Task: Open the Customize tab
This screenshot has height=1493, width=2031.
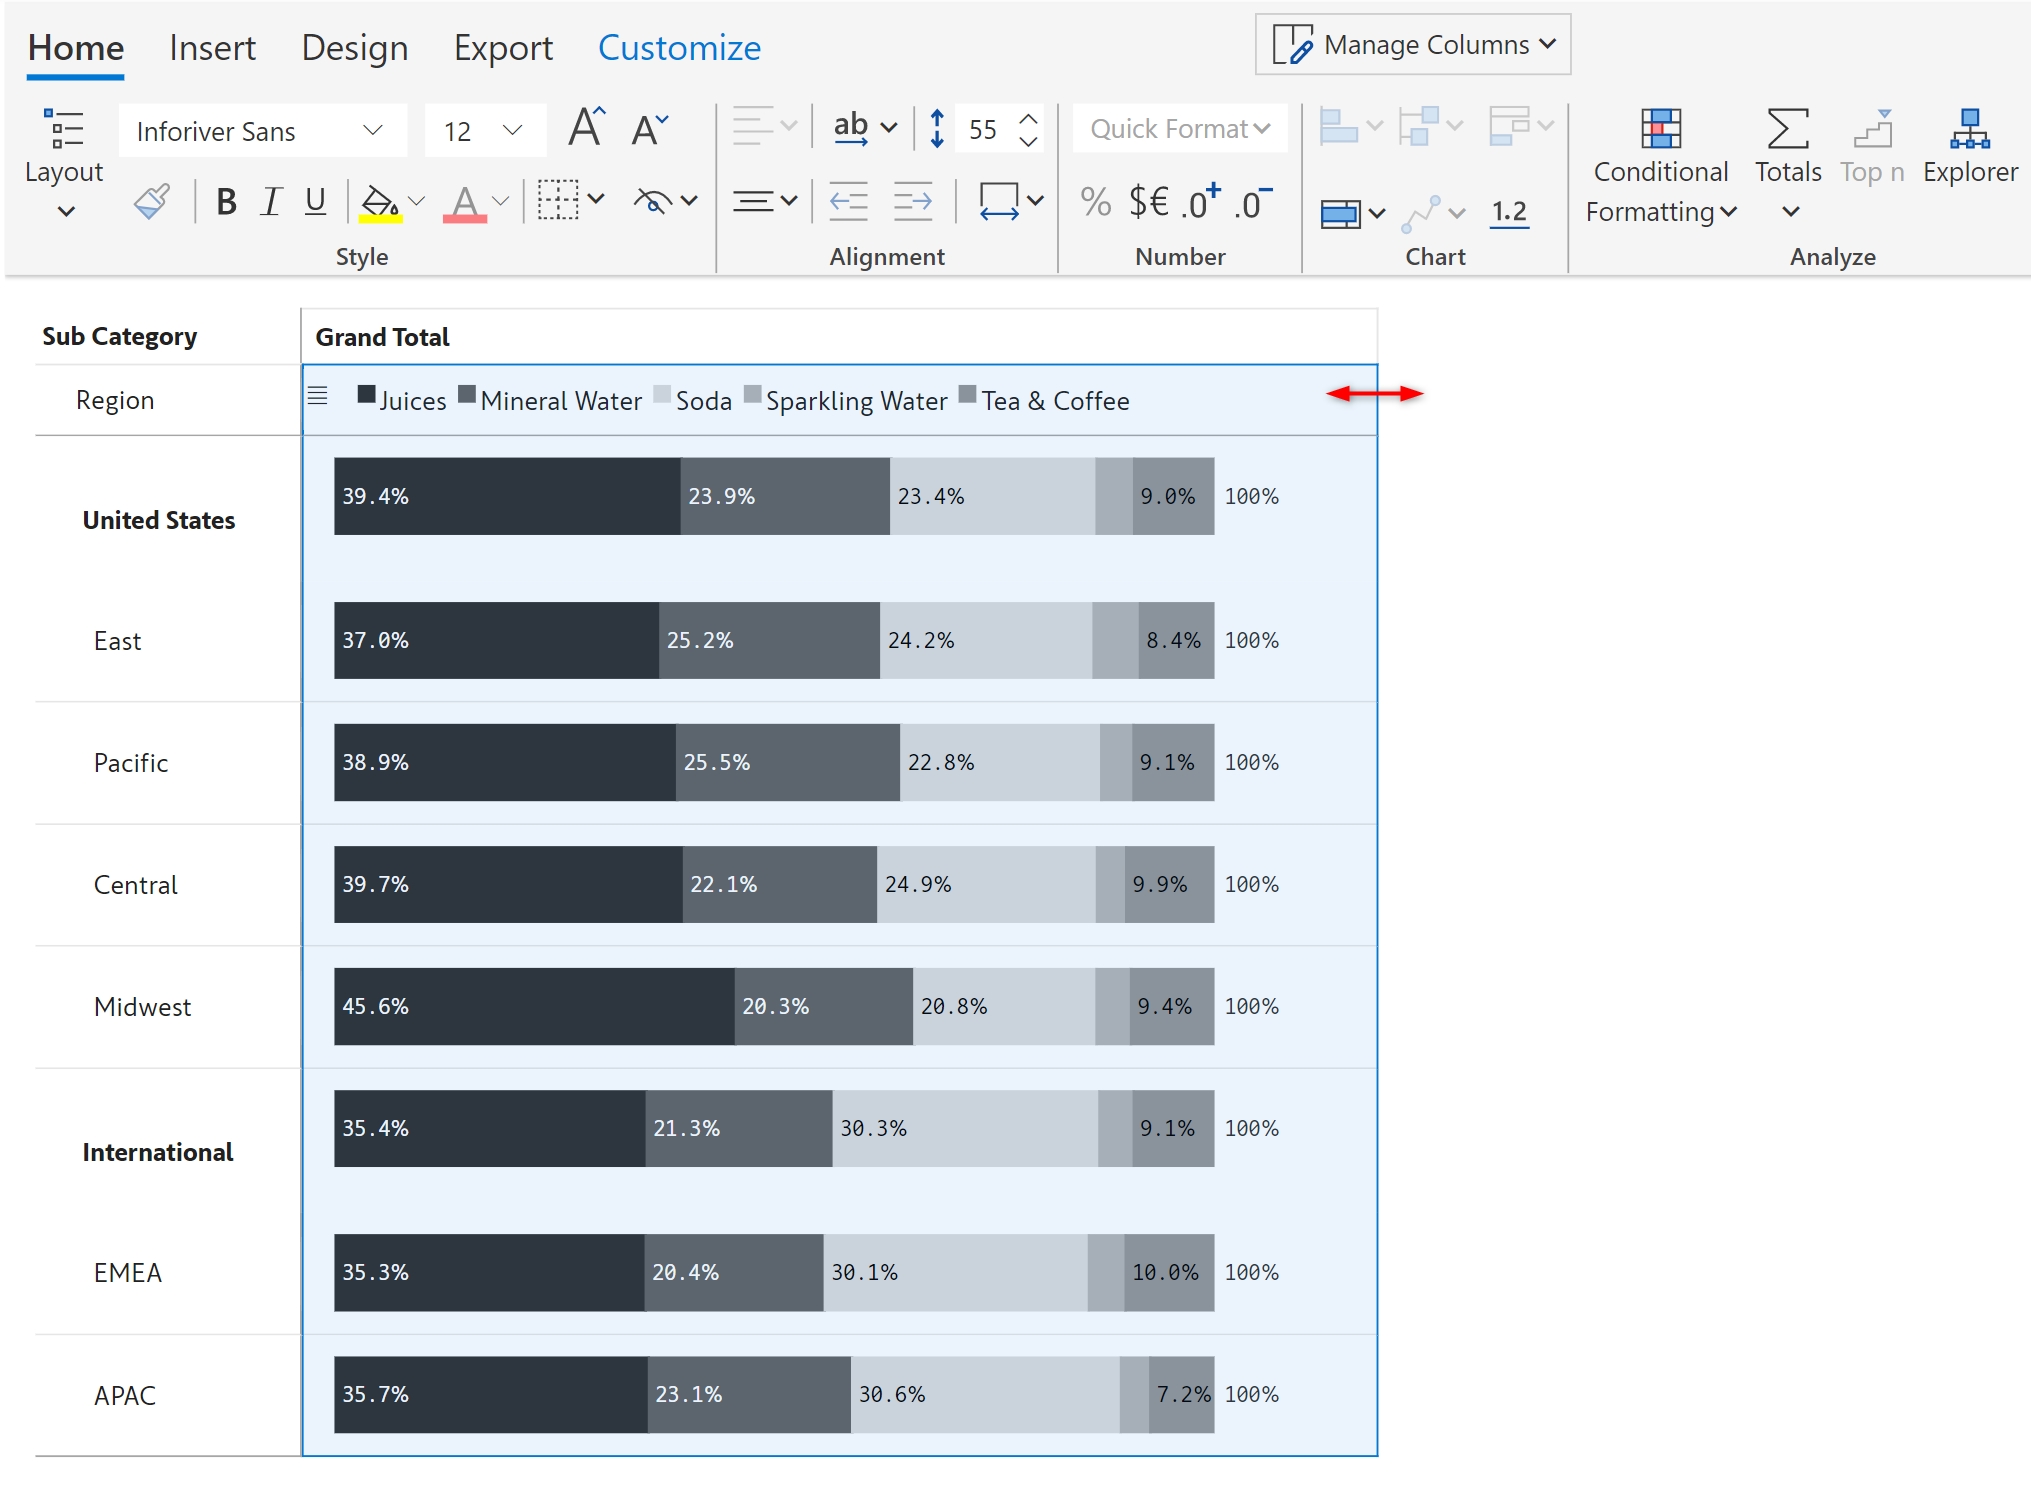Action: [679, 48]
